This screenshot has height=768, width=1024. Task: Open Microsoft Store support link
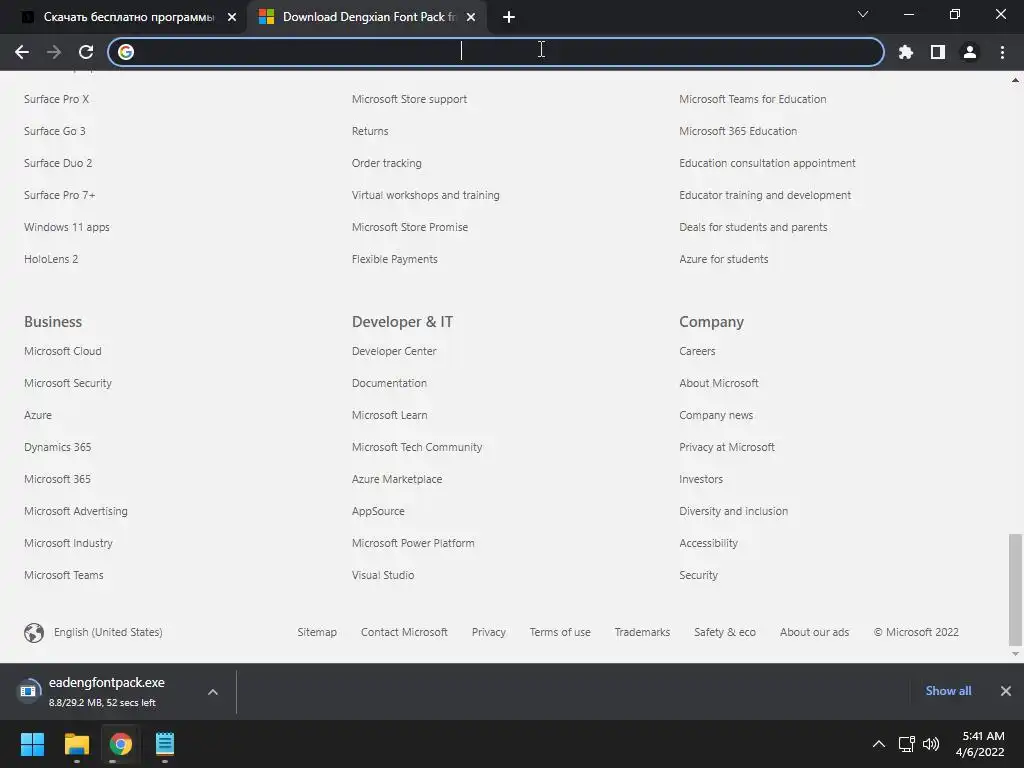click(409, 99)
